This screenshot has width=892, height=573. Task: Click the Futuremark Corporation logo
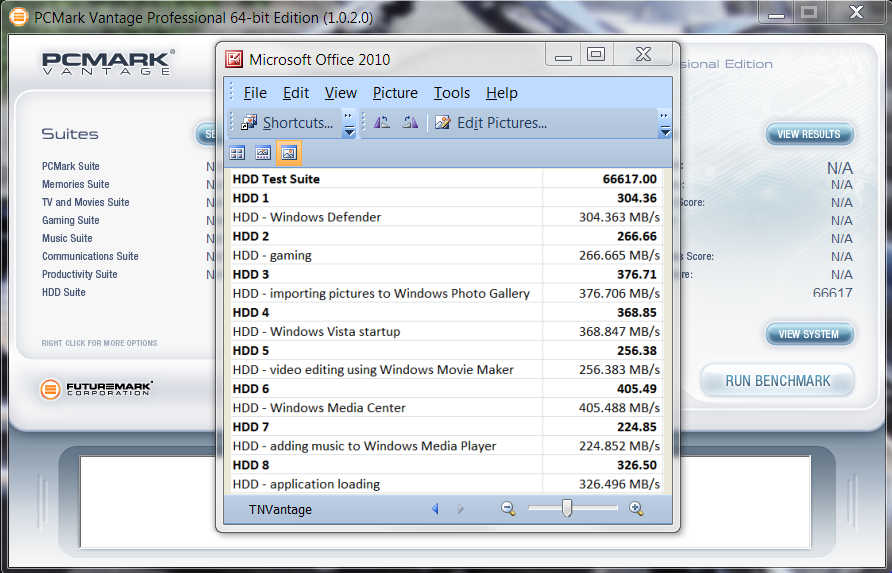click(x=97, y=389)
